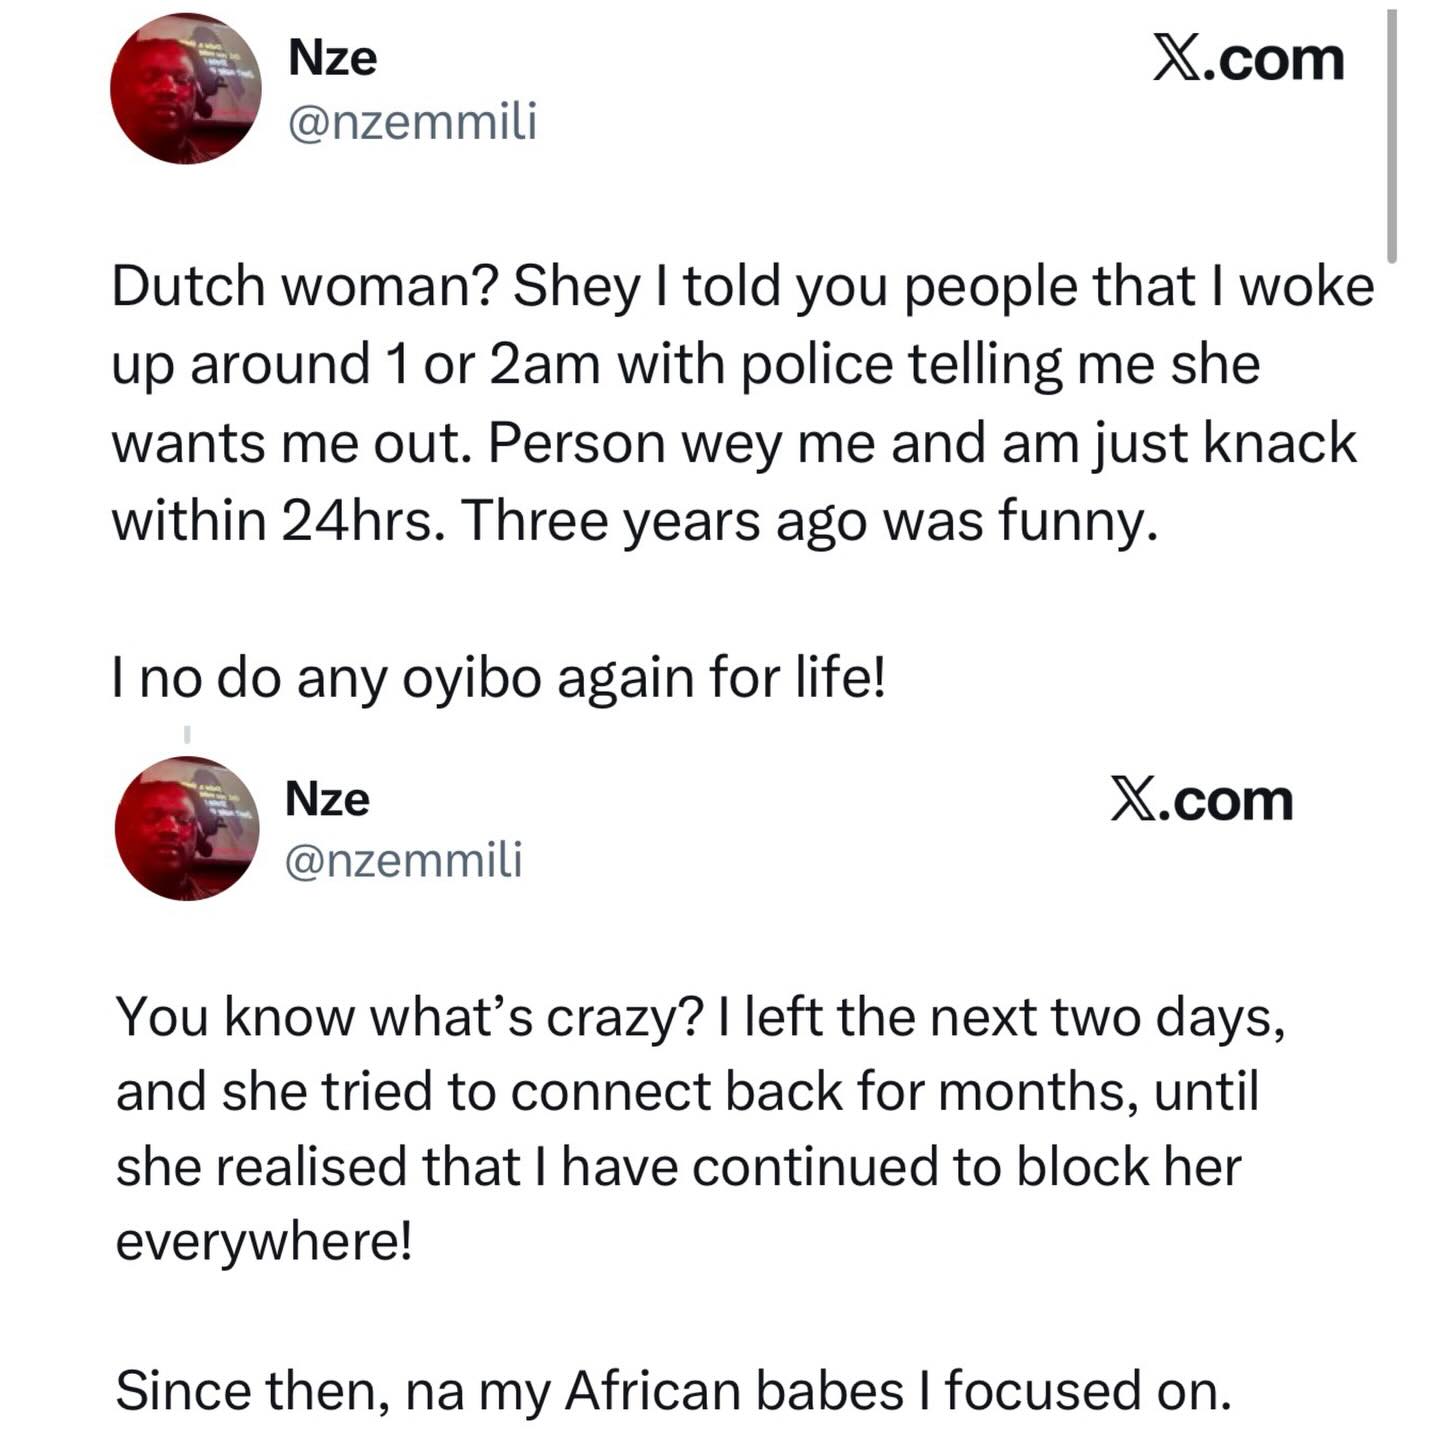1440x1440 pixels.
Task: Click the line starting "wants me out. Person wey"
Action: click(x=733, y=443)
